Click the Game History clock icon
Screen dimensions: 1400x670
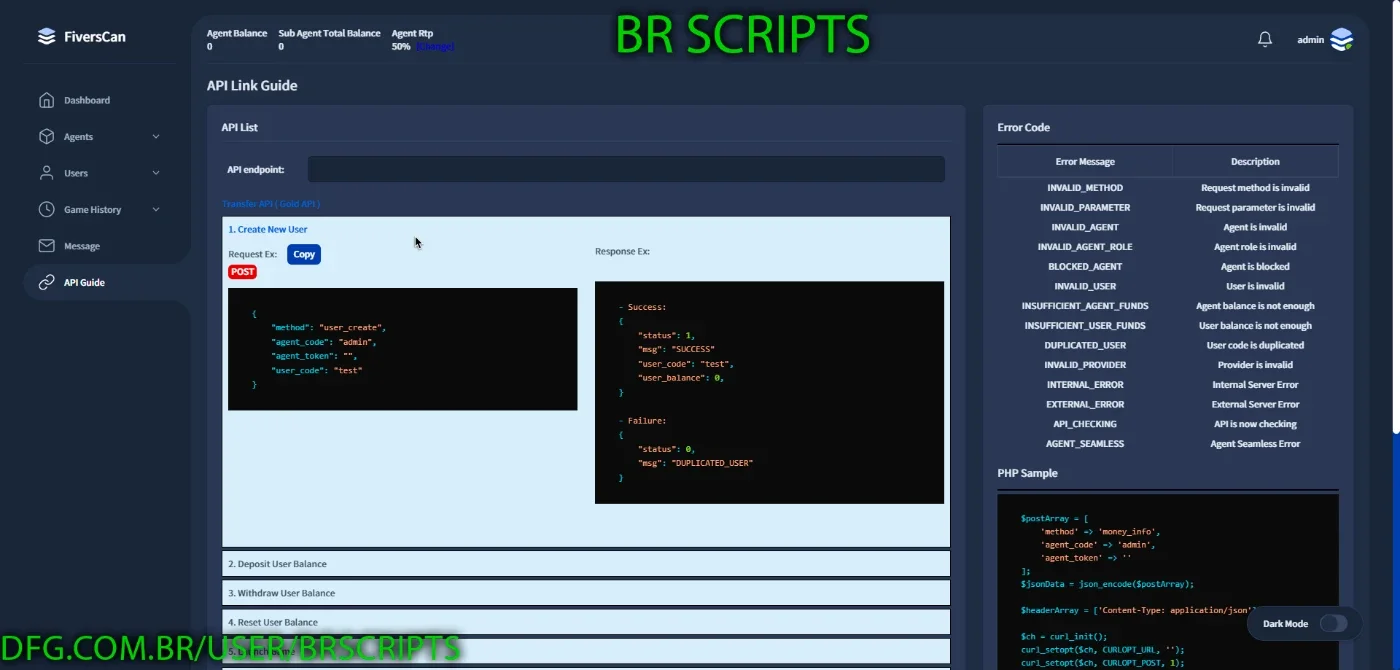click(x=46, y=209)
